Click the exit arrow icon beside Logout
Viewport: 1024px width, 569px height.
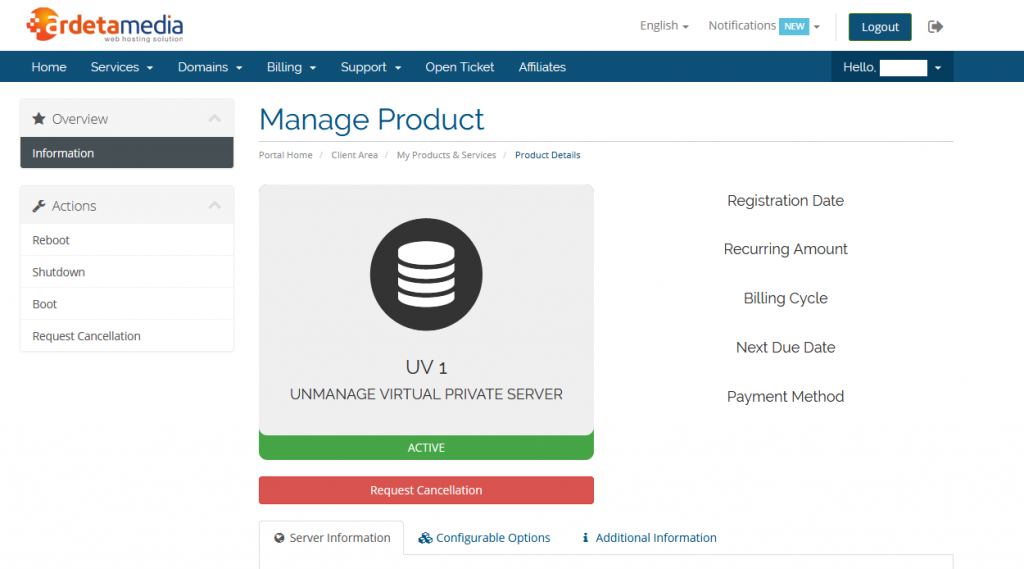(x=935, y=27)
